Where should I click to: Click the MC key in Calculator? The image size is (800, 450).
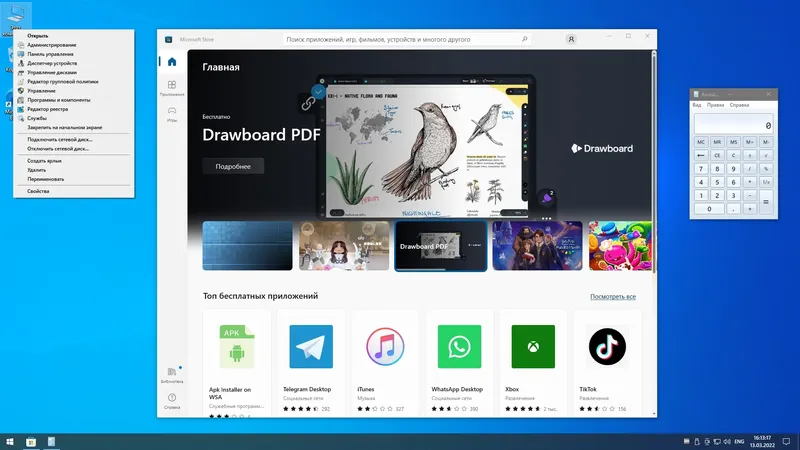point(701,142)
